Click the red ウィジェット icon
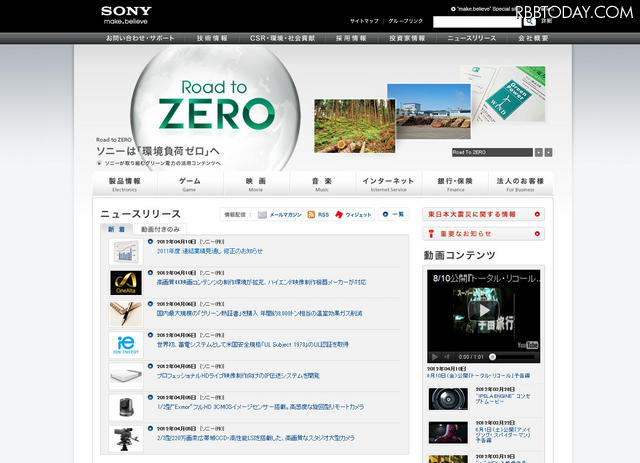Screen dimensions: 640x463 339,215
